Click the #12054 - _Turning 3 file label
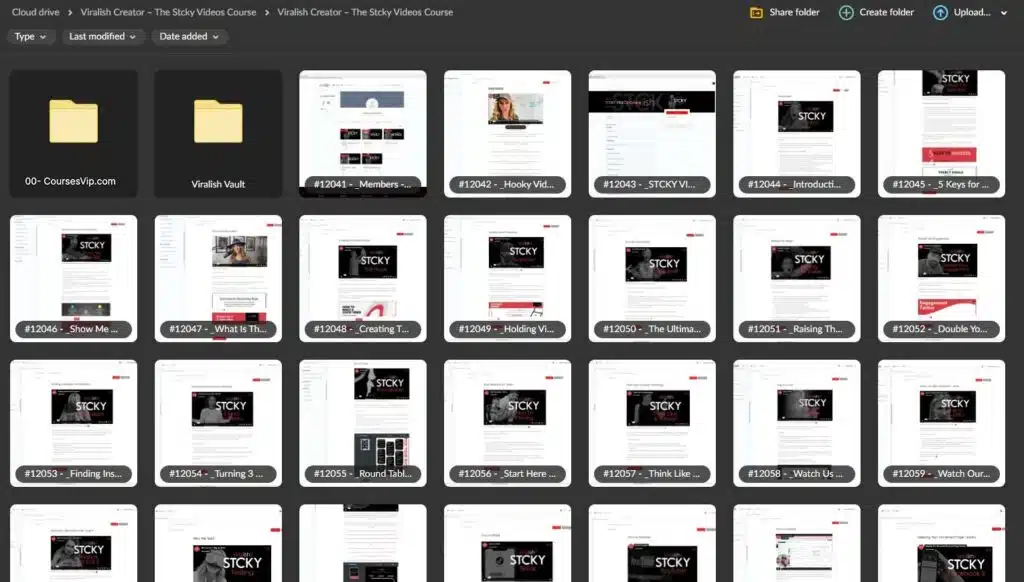Image resolution: width=1024 pixels, height=582 pixels. (218, 474)
